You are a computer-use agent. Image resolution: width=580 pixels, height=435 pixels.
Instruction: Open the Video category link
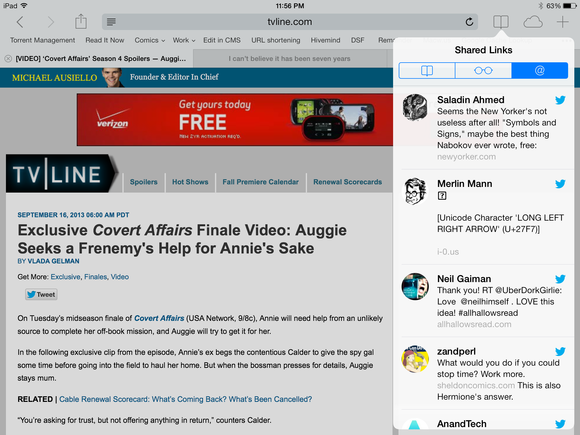120,277
